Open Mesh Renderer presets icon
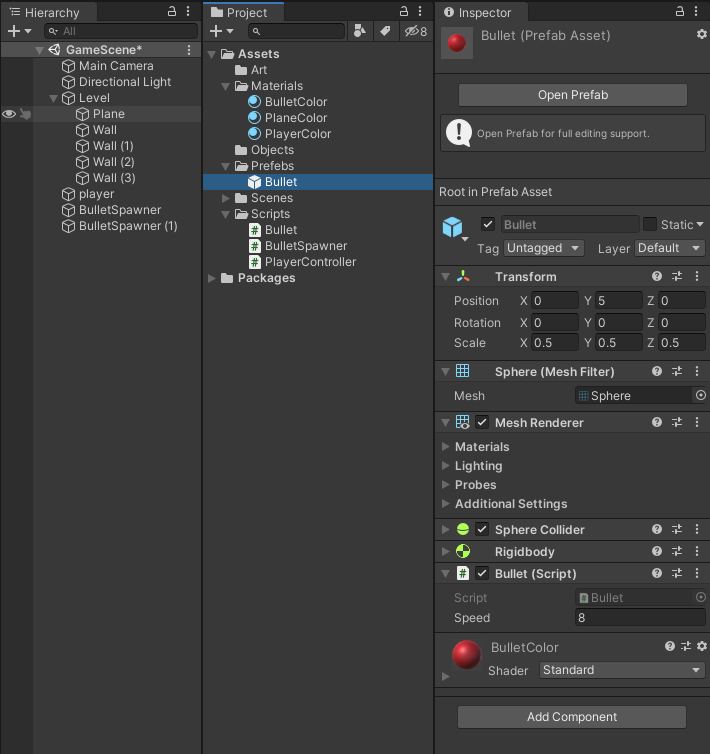The height and width of the screenshot is (754, 710). [677, 422]
